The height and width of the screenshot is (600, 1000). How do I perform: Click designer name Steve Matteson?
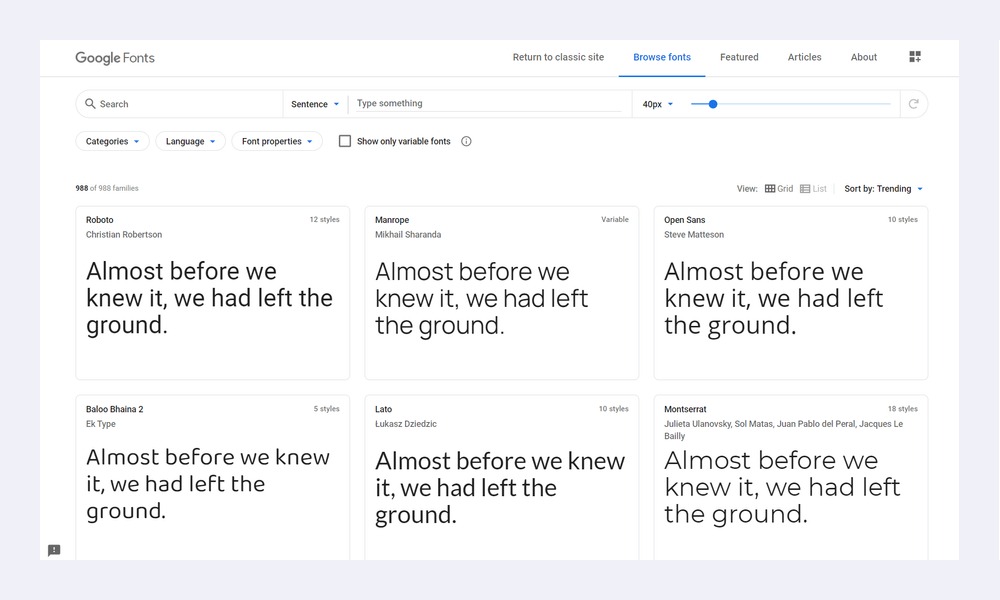point(694,235)
